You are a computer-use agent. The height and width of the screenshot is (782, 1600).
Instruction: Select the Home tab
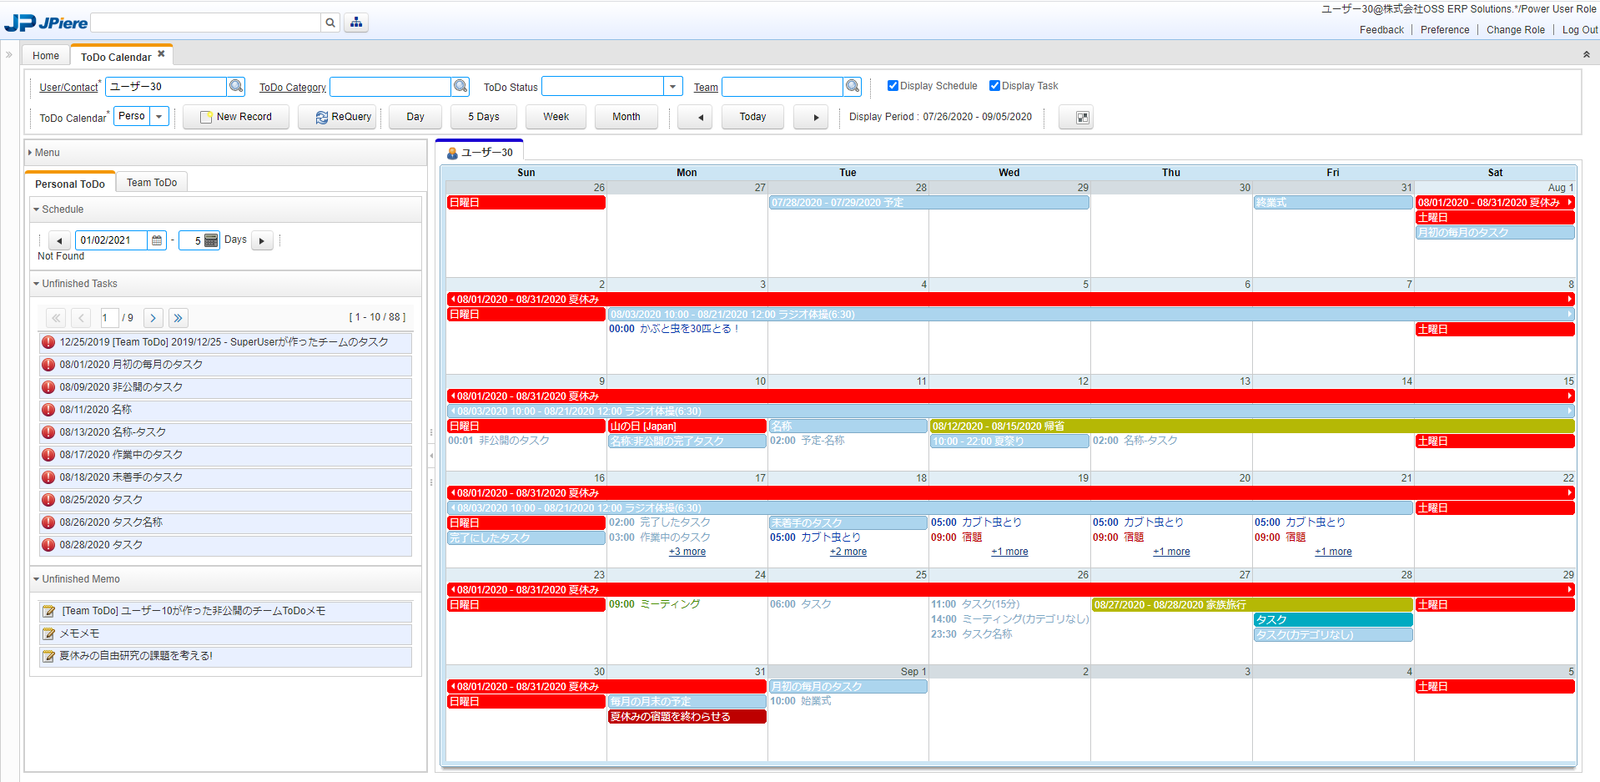point(46,56)
